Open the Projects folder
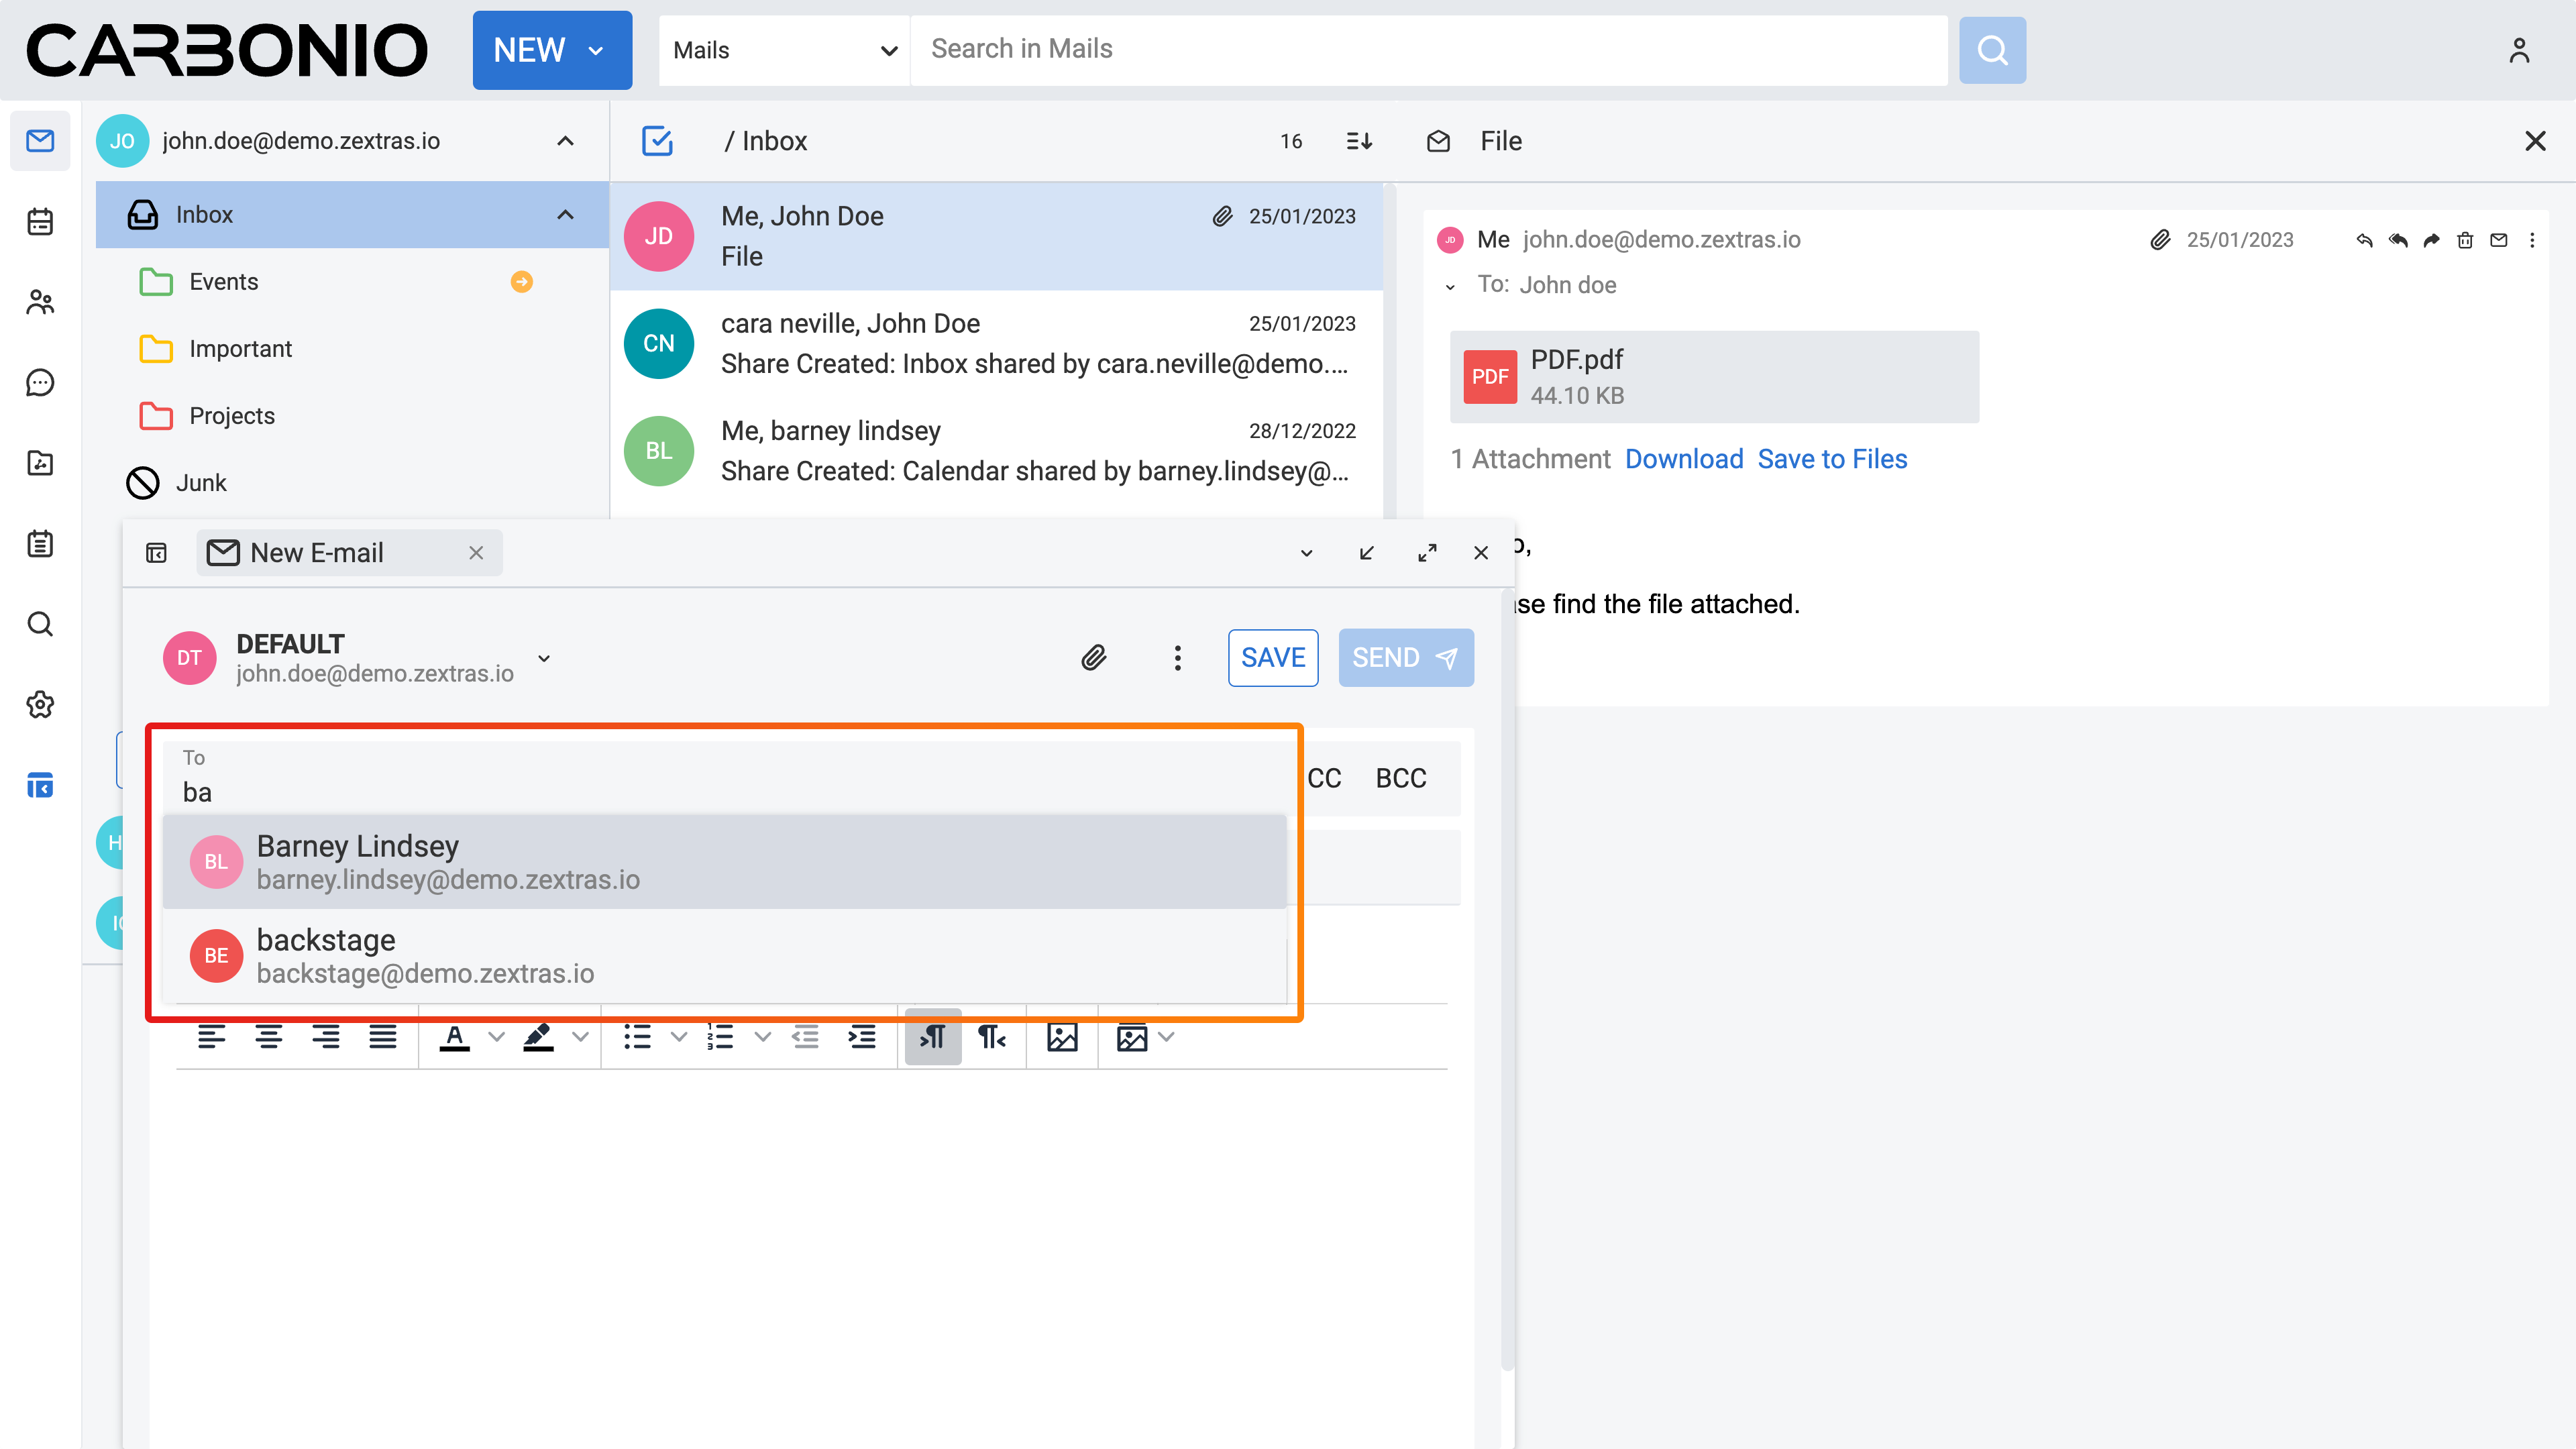This screenshot has height=1449, width=2576. click(x=232, y=416)
